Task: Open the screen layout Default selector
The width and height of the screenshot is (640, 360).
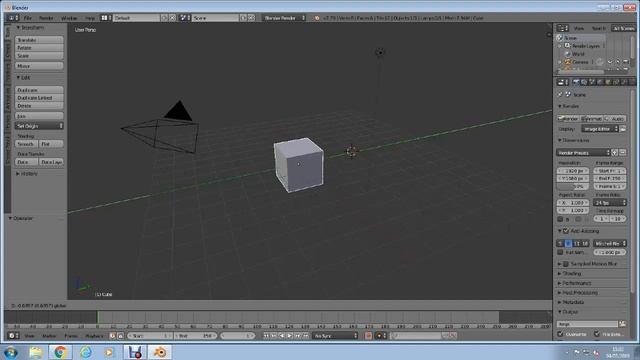Action: coord(137,18)
